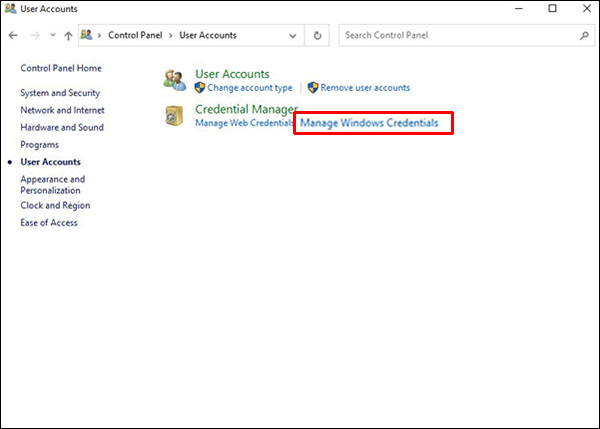Open the recent locations dropdown arrow

coord(53,35)
